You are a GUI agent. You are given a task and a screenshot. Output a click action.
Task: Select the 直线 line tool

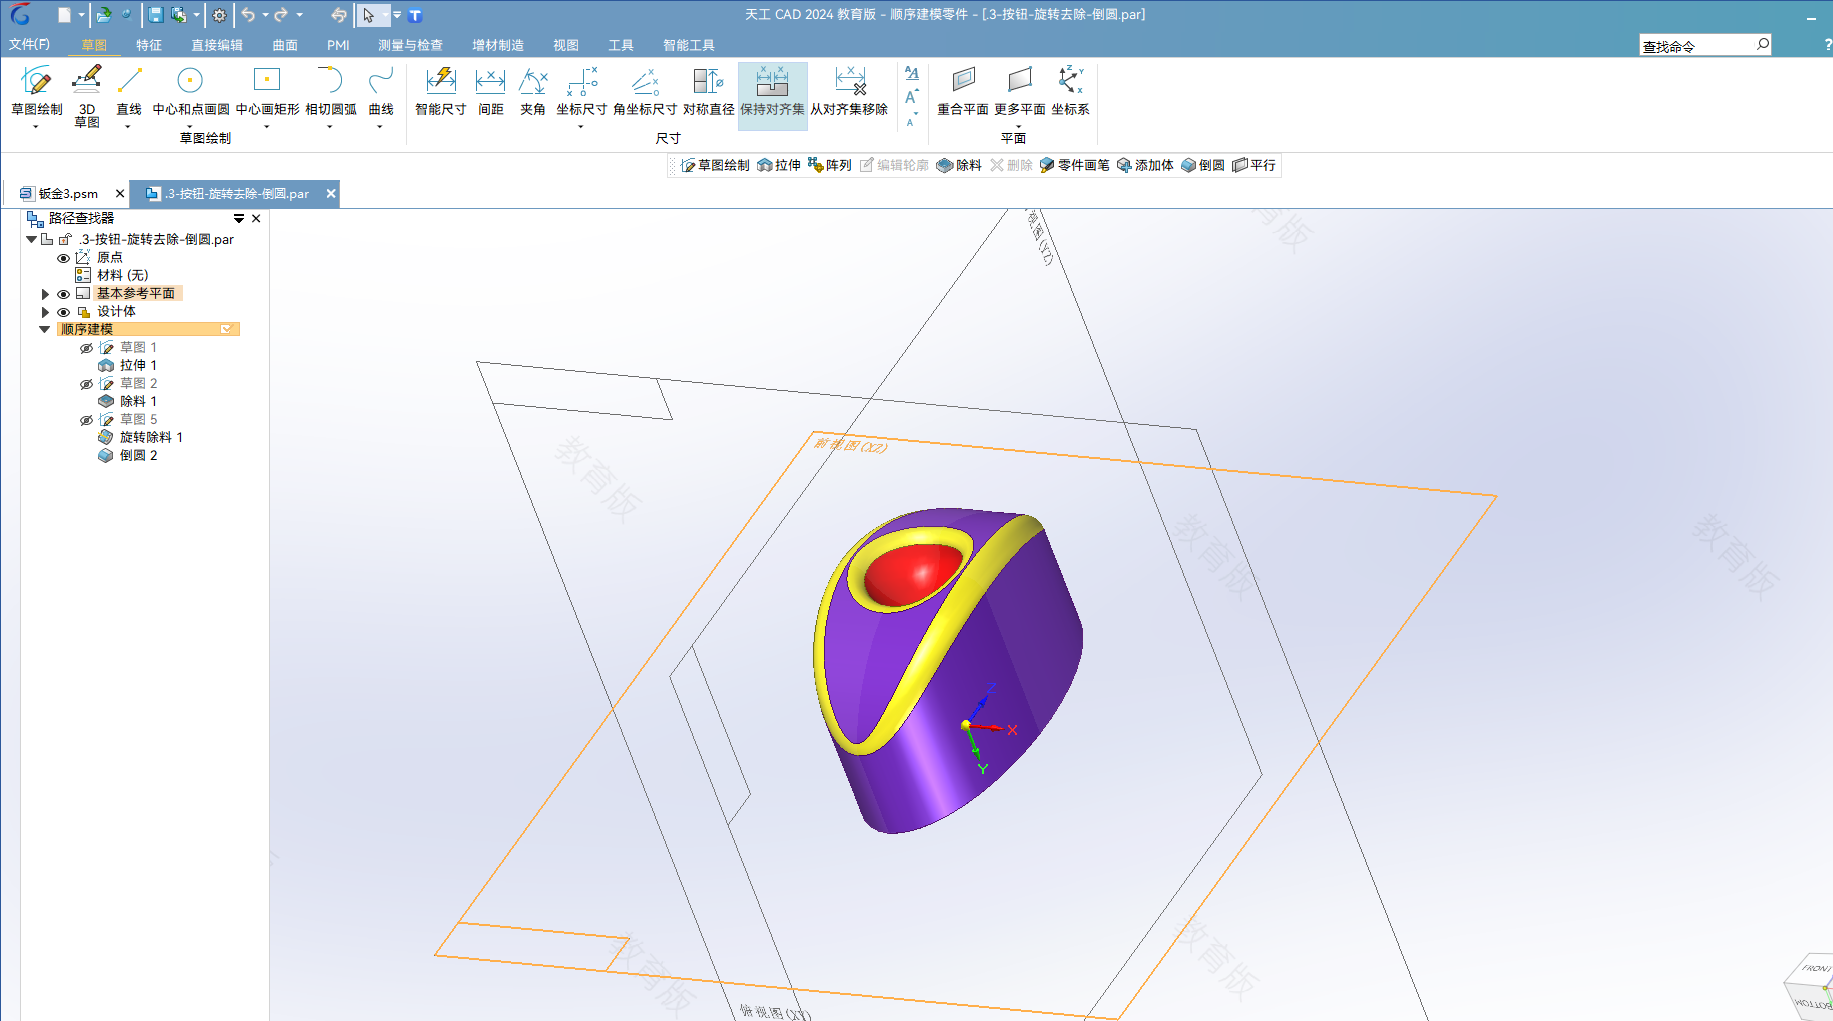click(x=129, y=92)
